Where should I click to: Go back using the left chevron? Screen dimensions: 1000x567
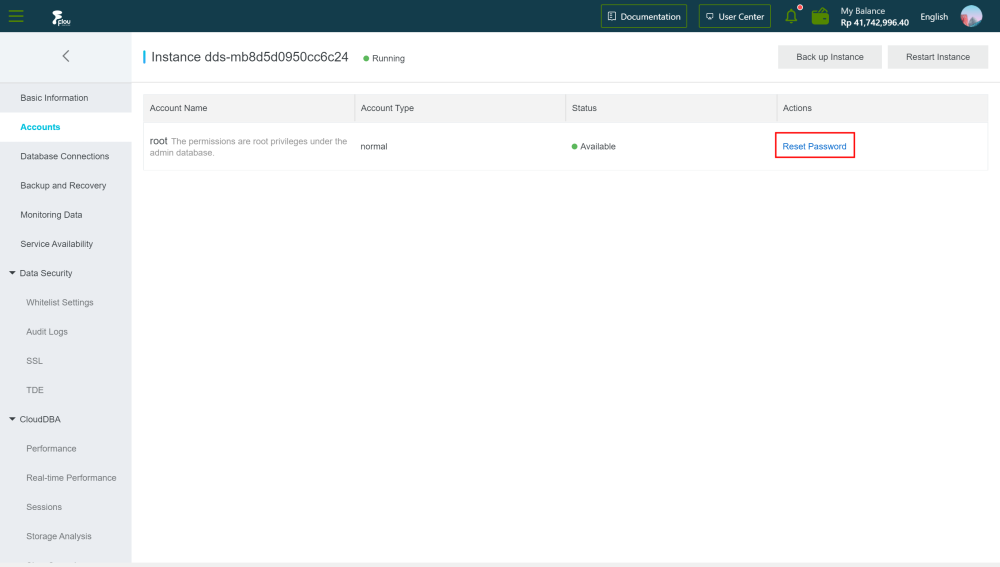point(66,56)
